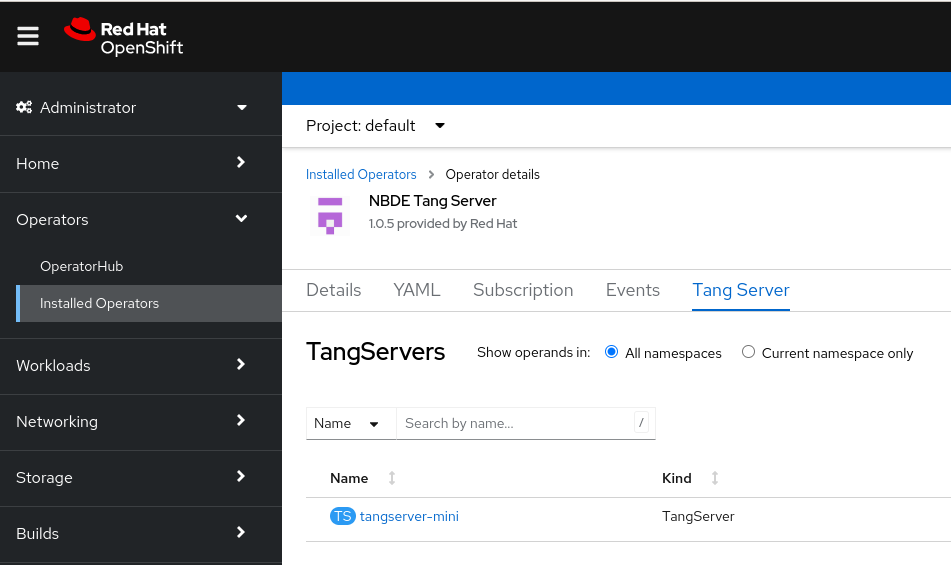Select Current namespace only radio button
This screenshot has height=565, width=951.
coord(748,352)
